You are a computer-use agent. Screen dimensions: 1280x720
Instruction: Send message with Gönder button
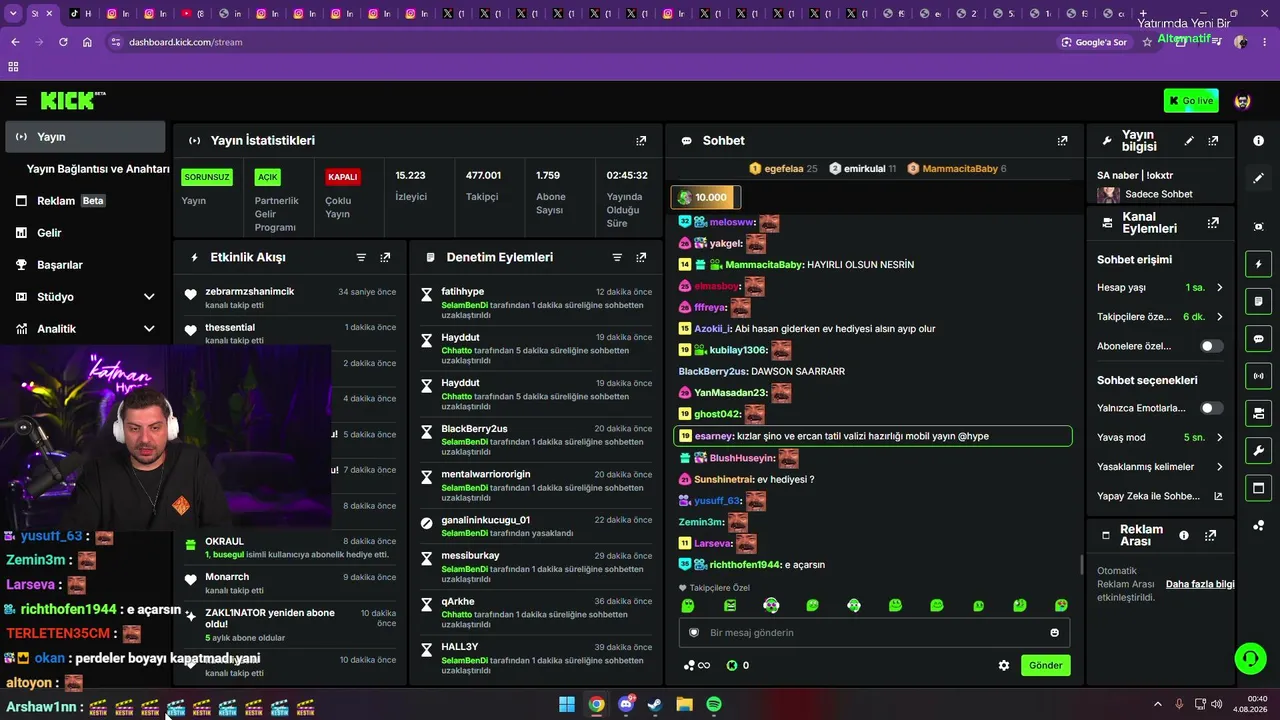(1045, 665)
